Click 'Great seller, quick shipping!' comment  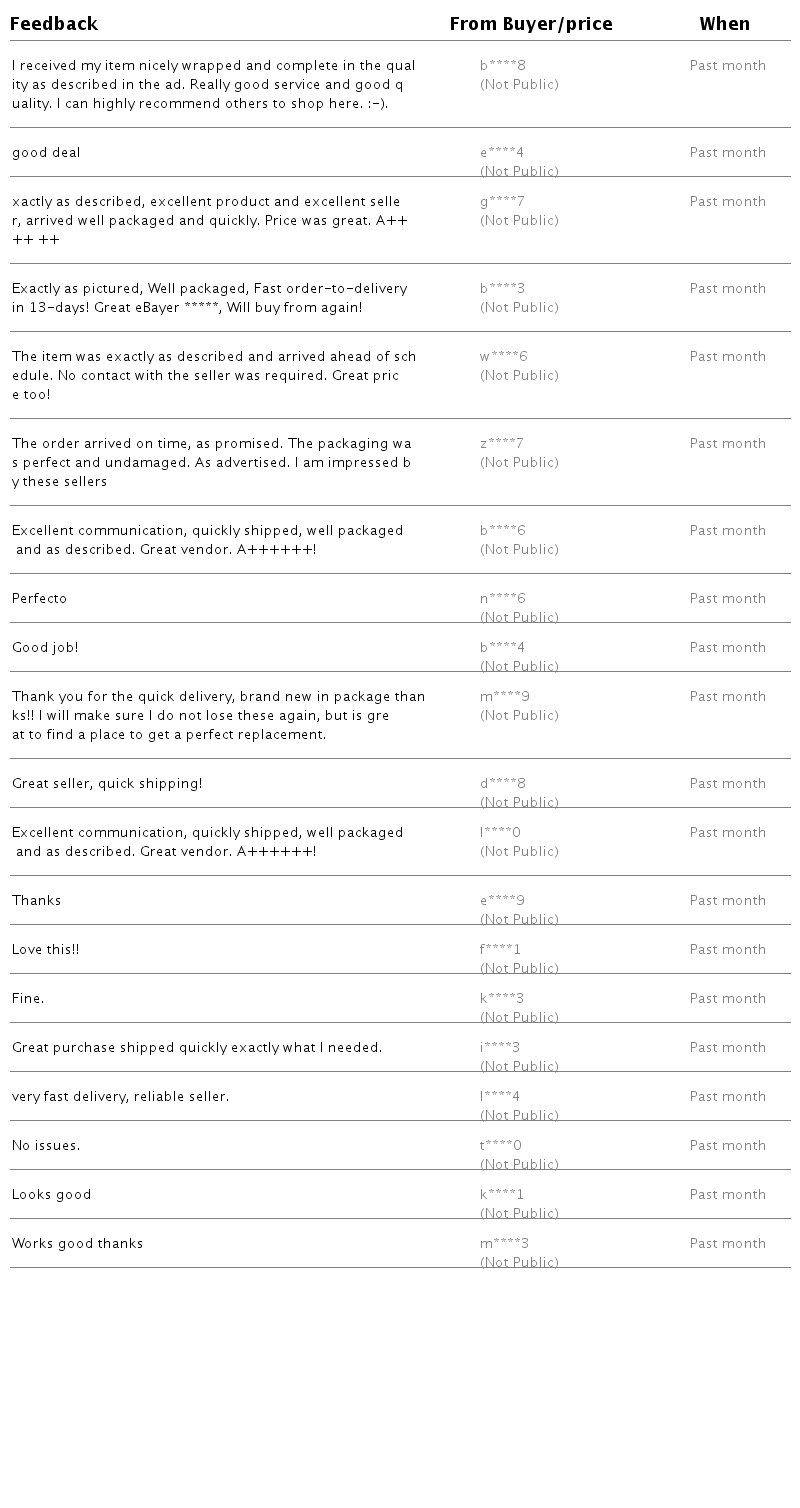coord(107,784)
